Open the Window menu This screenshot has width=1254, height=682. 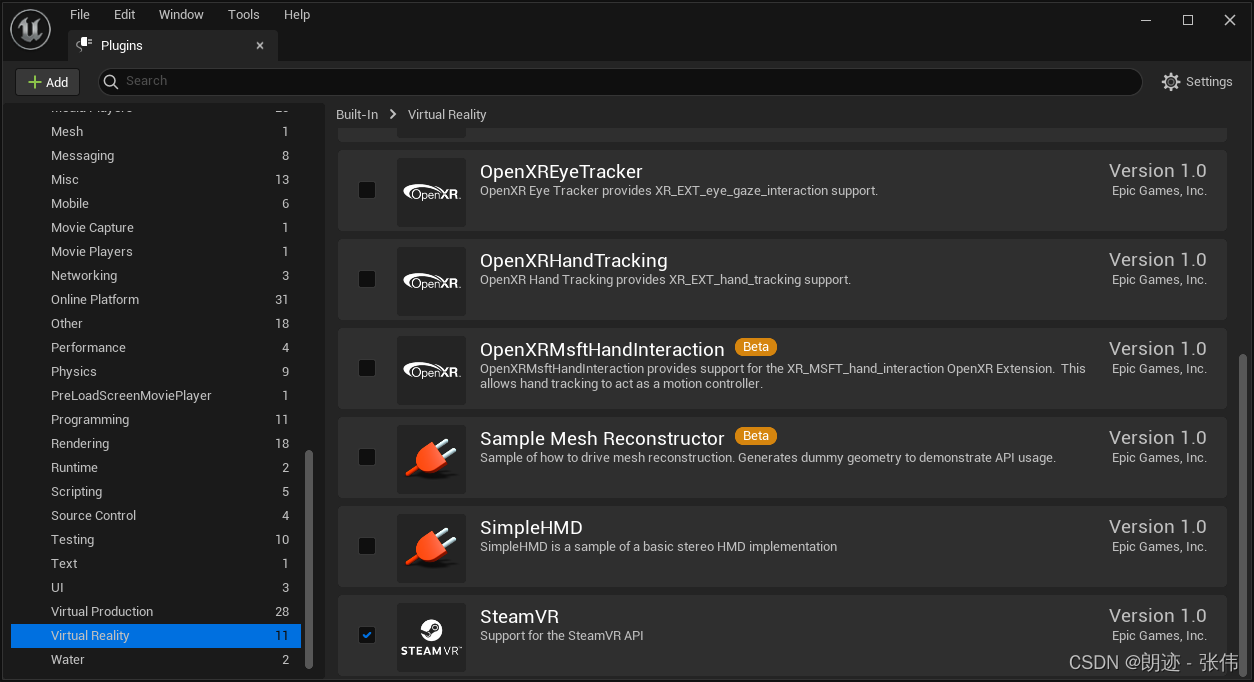(x=181, y=14)
